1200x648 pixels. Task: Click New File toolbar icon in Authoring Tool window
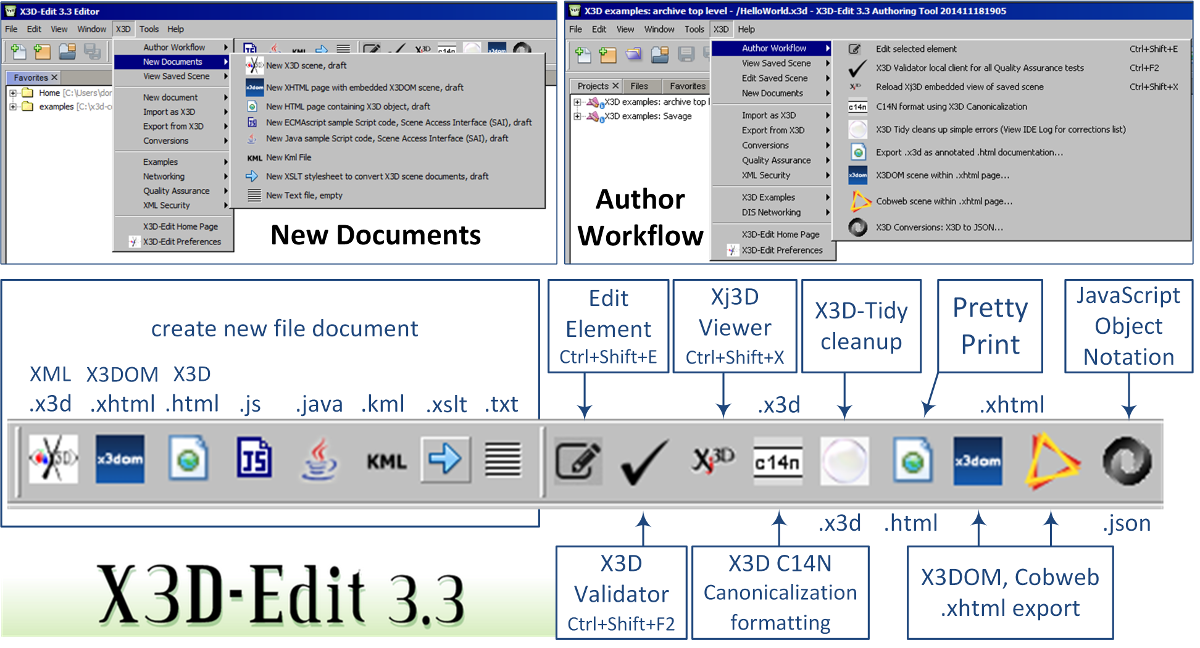coord(582,54)
